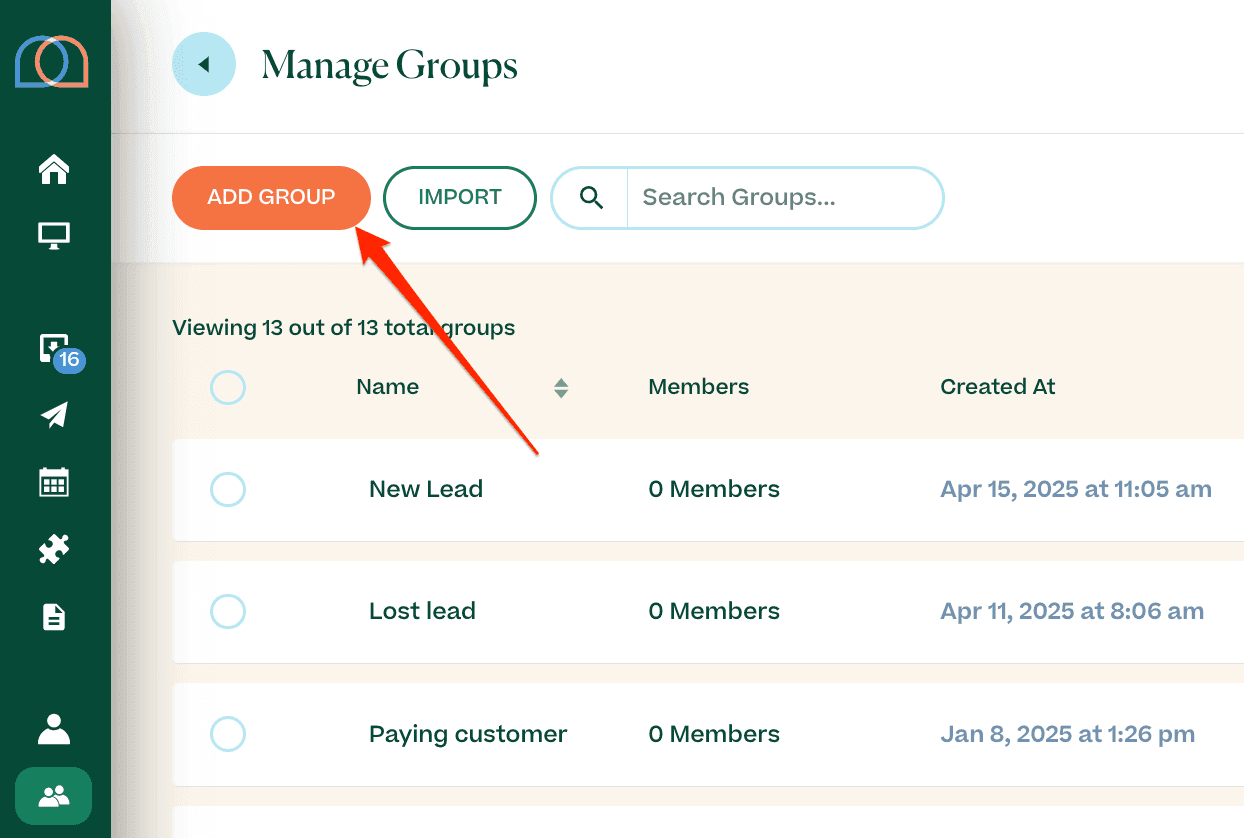1244x838 pixels.
Task: Click the app logo at top left
Action: tap(52, 61)
